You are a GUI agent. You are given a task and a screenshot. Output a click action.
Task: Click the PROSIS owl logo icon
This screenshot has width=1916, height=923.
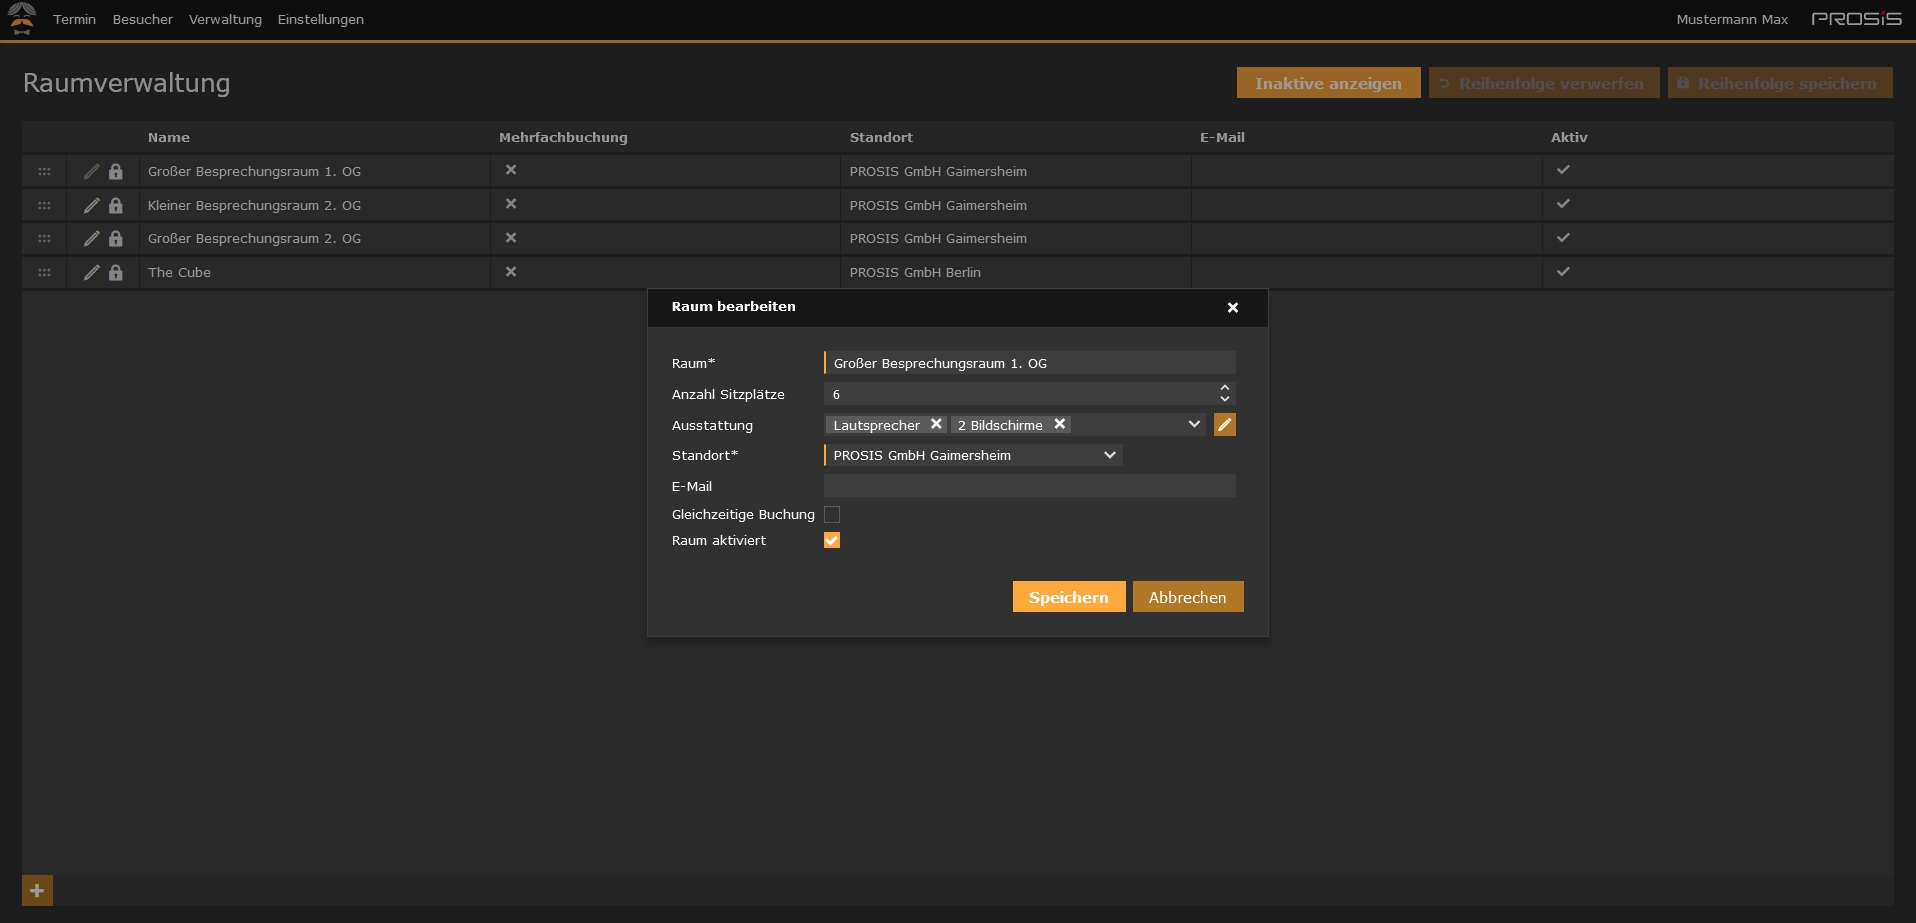coord(22,19)
